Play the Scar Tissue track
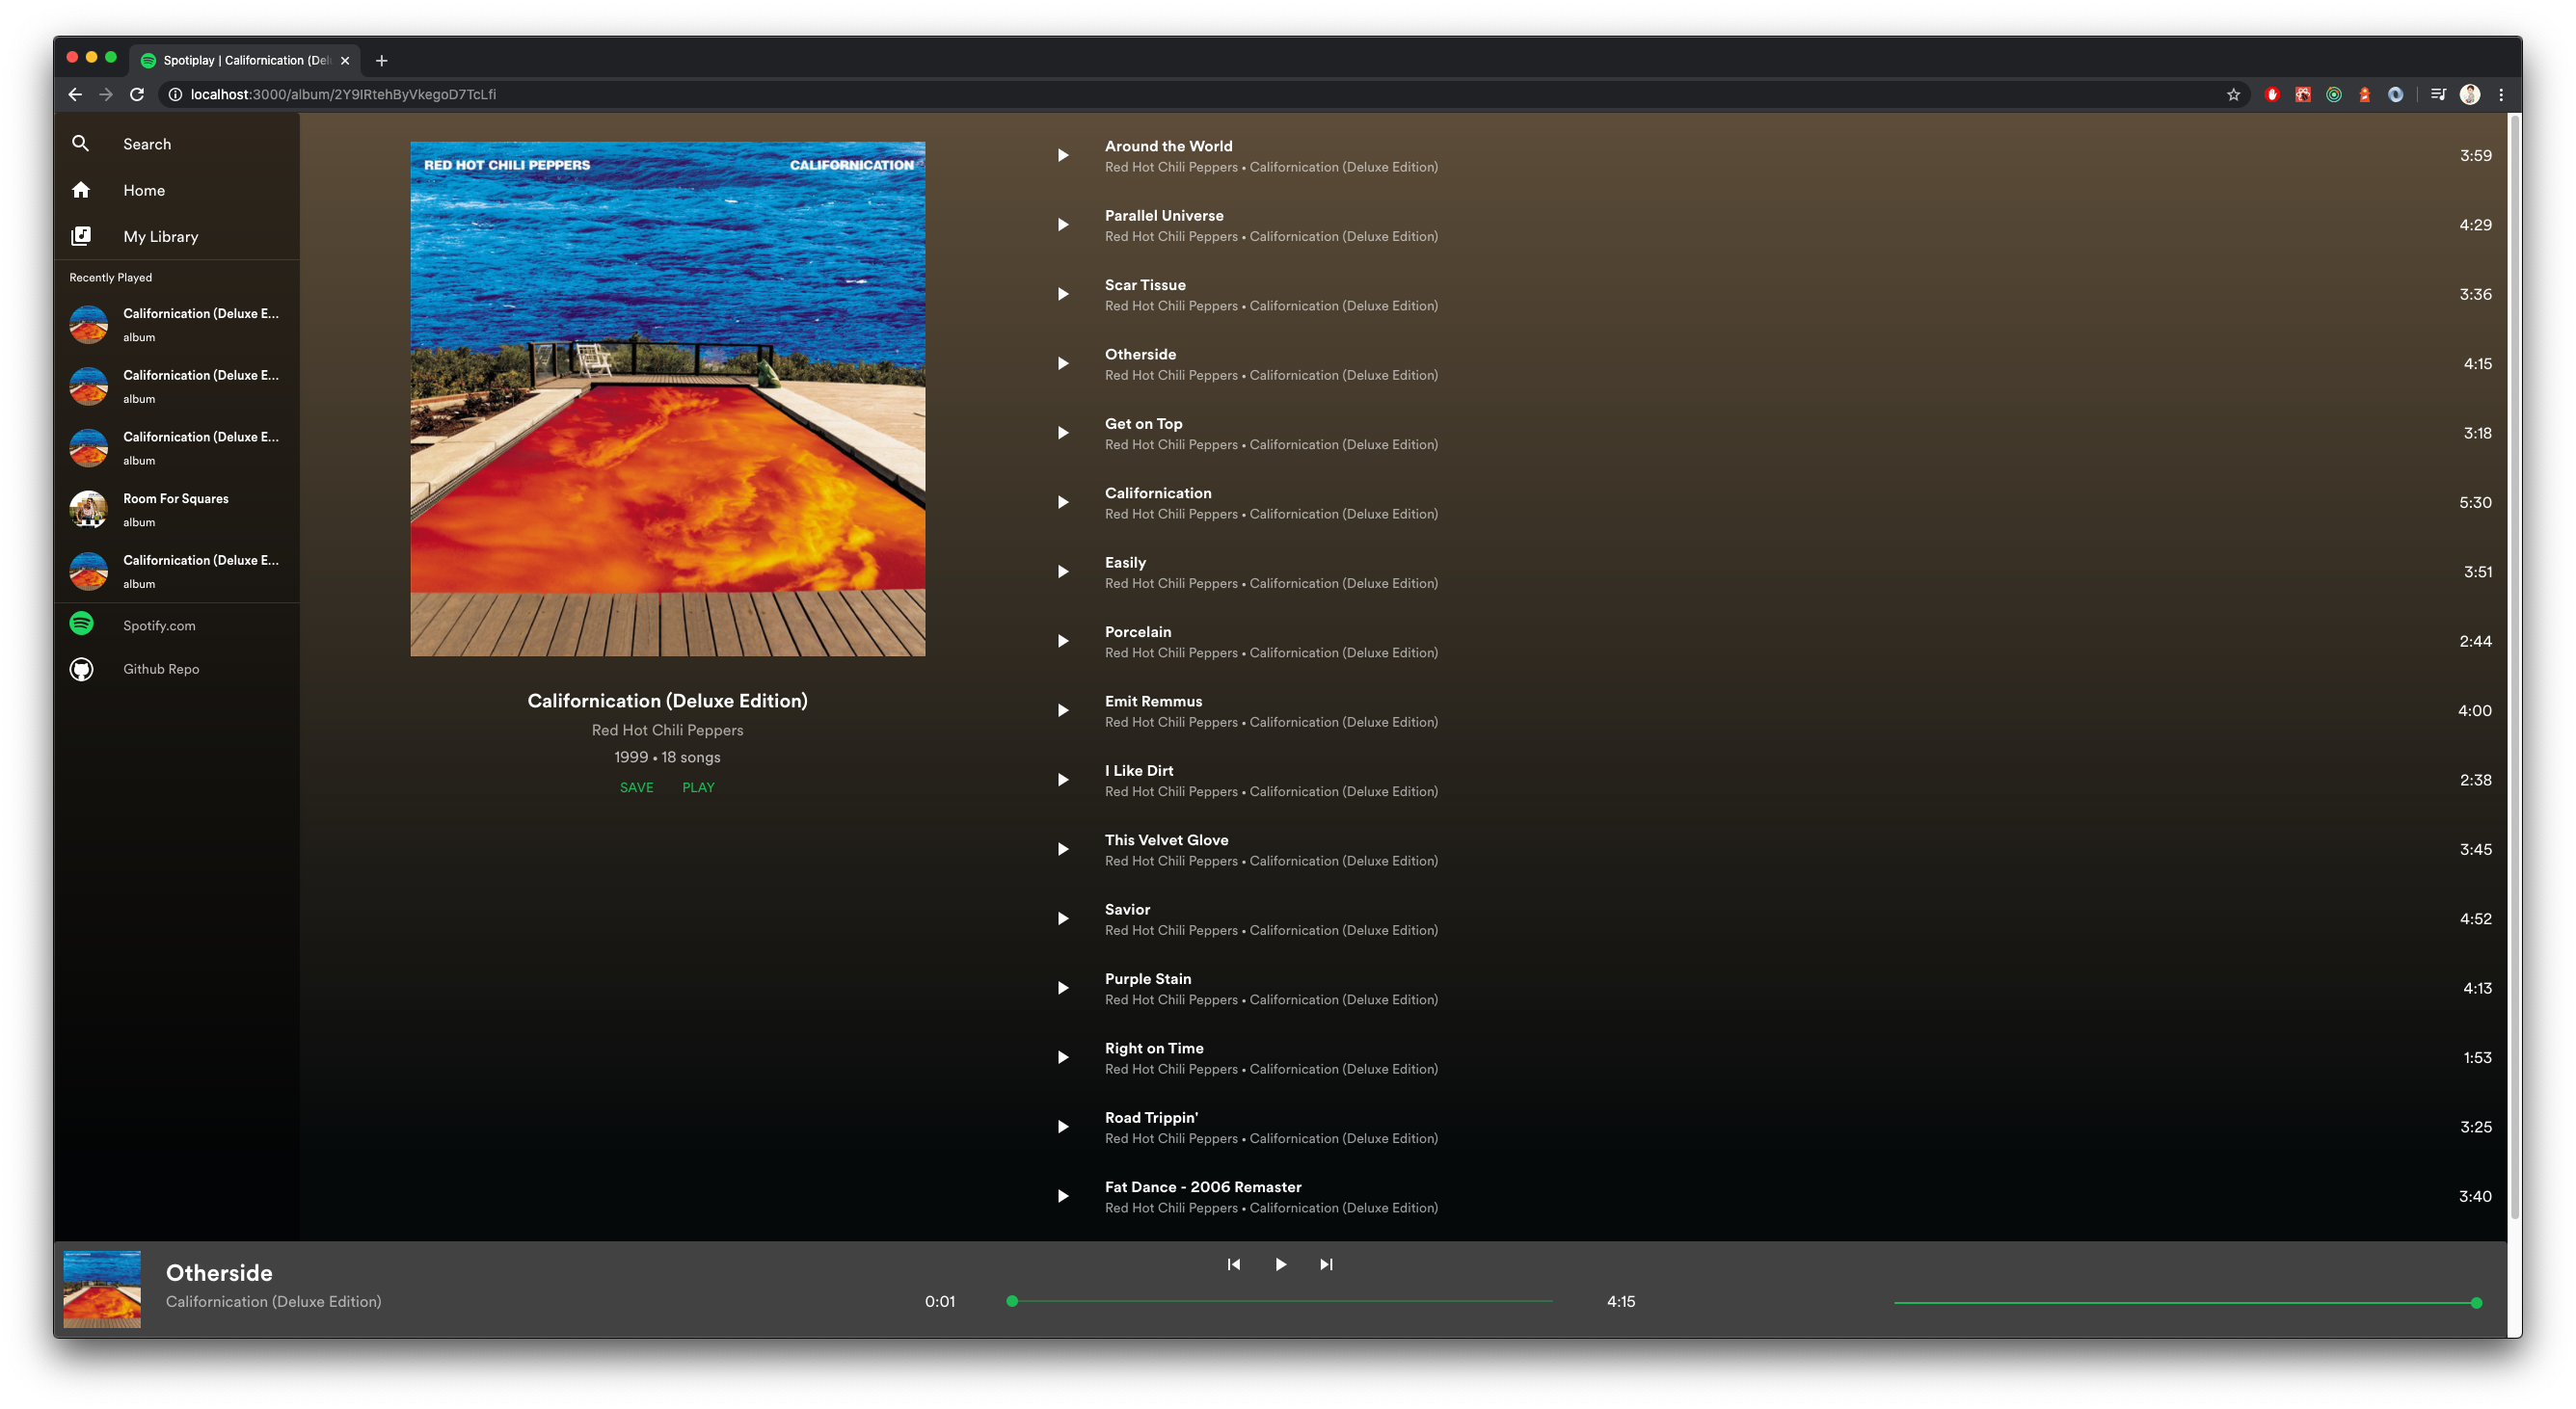 pos(1063,294)
